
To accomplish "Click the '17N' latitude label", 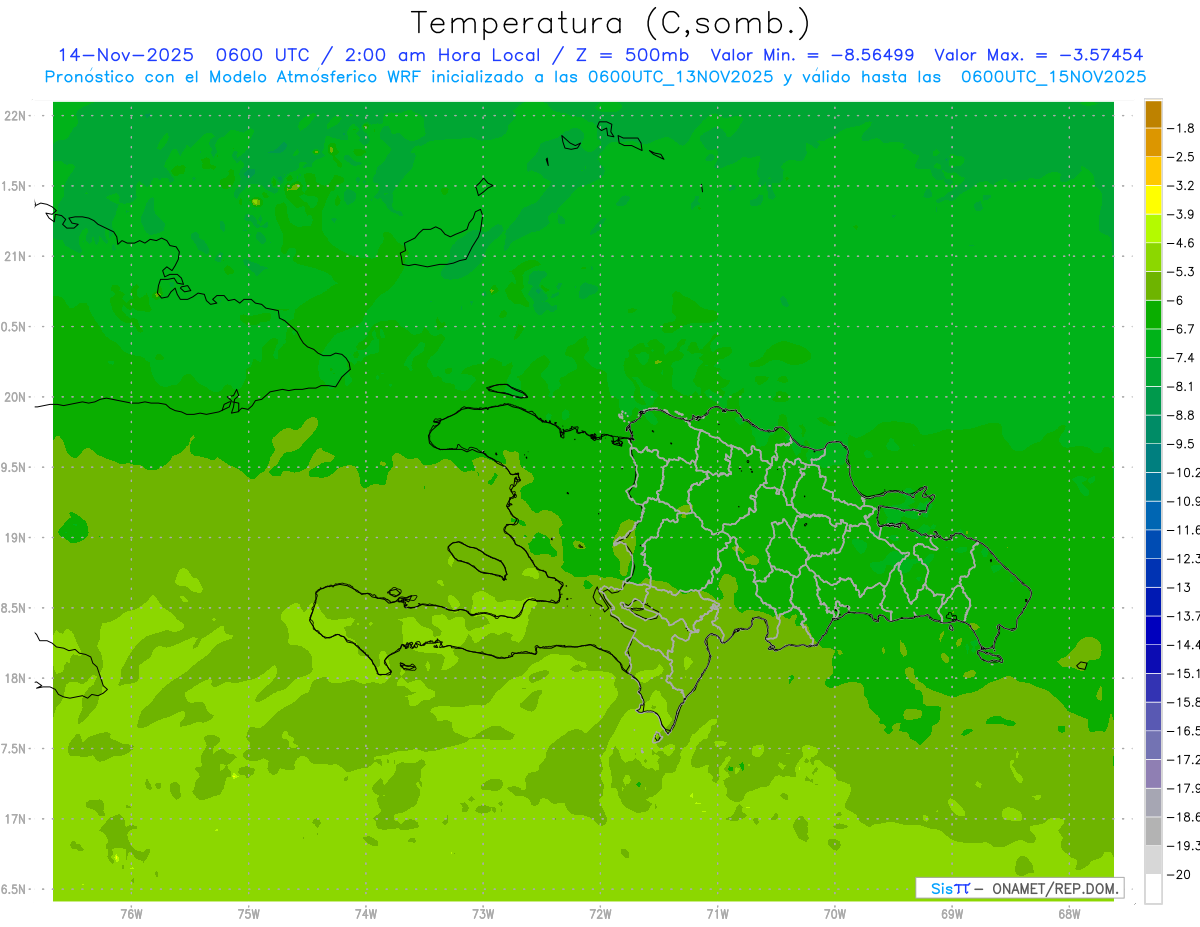I will coord(15,819).
